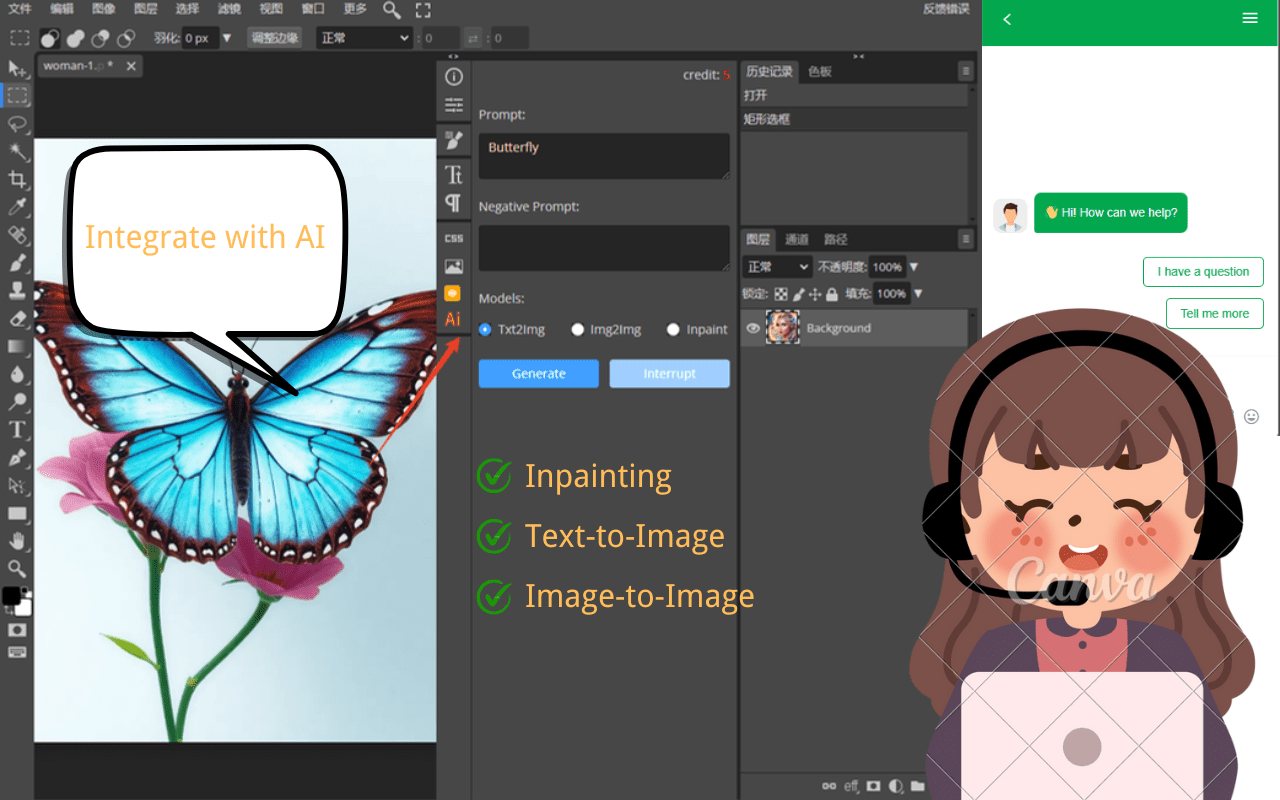The image size is (1280, 800).
Task: Open the 滤镜 (Filter) menu
Action: point(229,9)
